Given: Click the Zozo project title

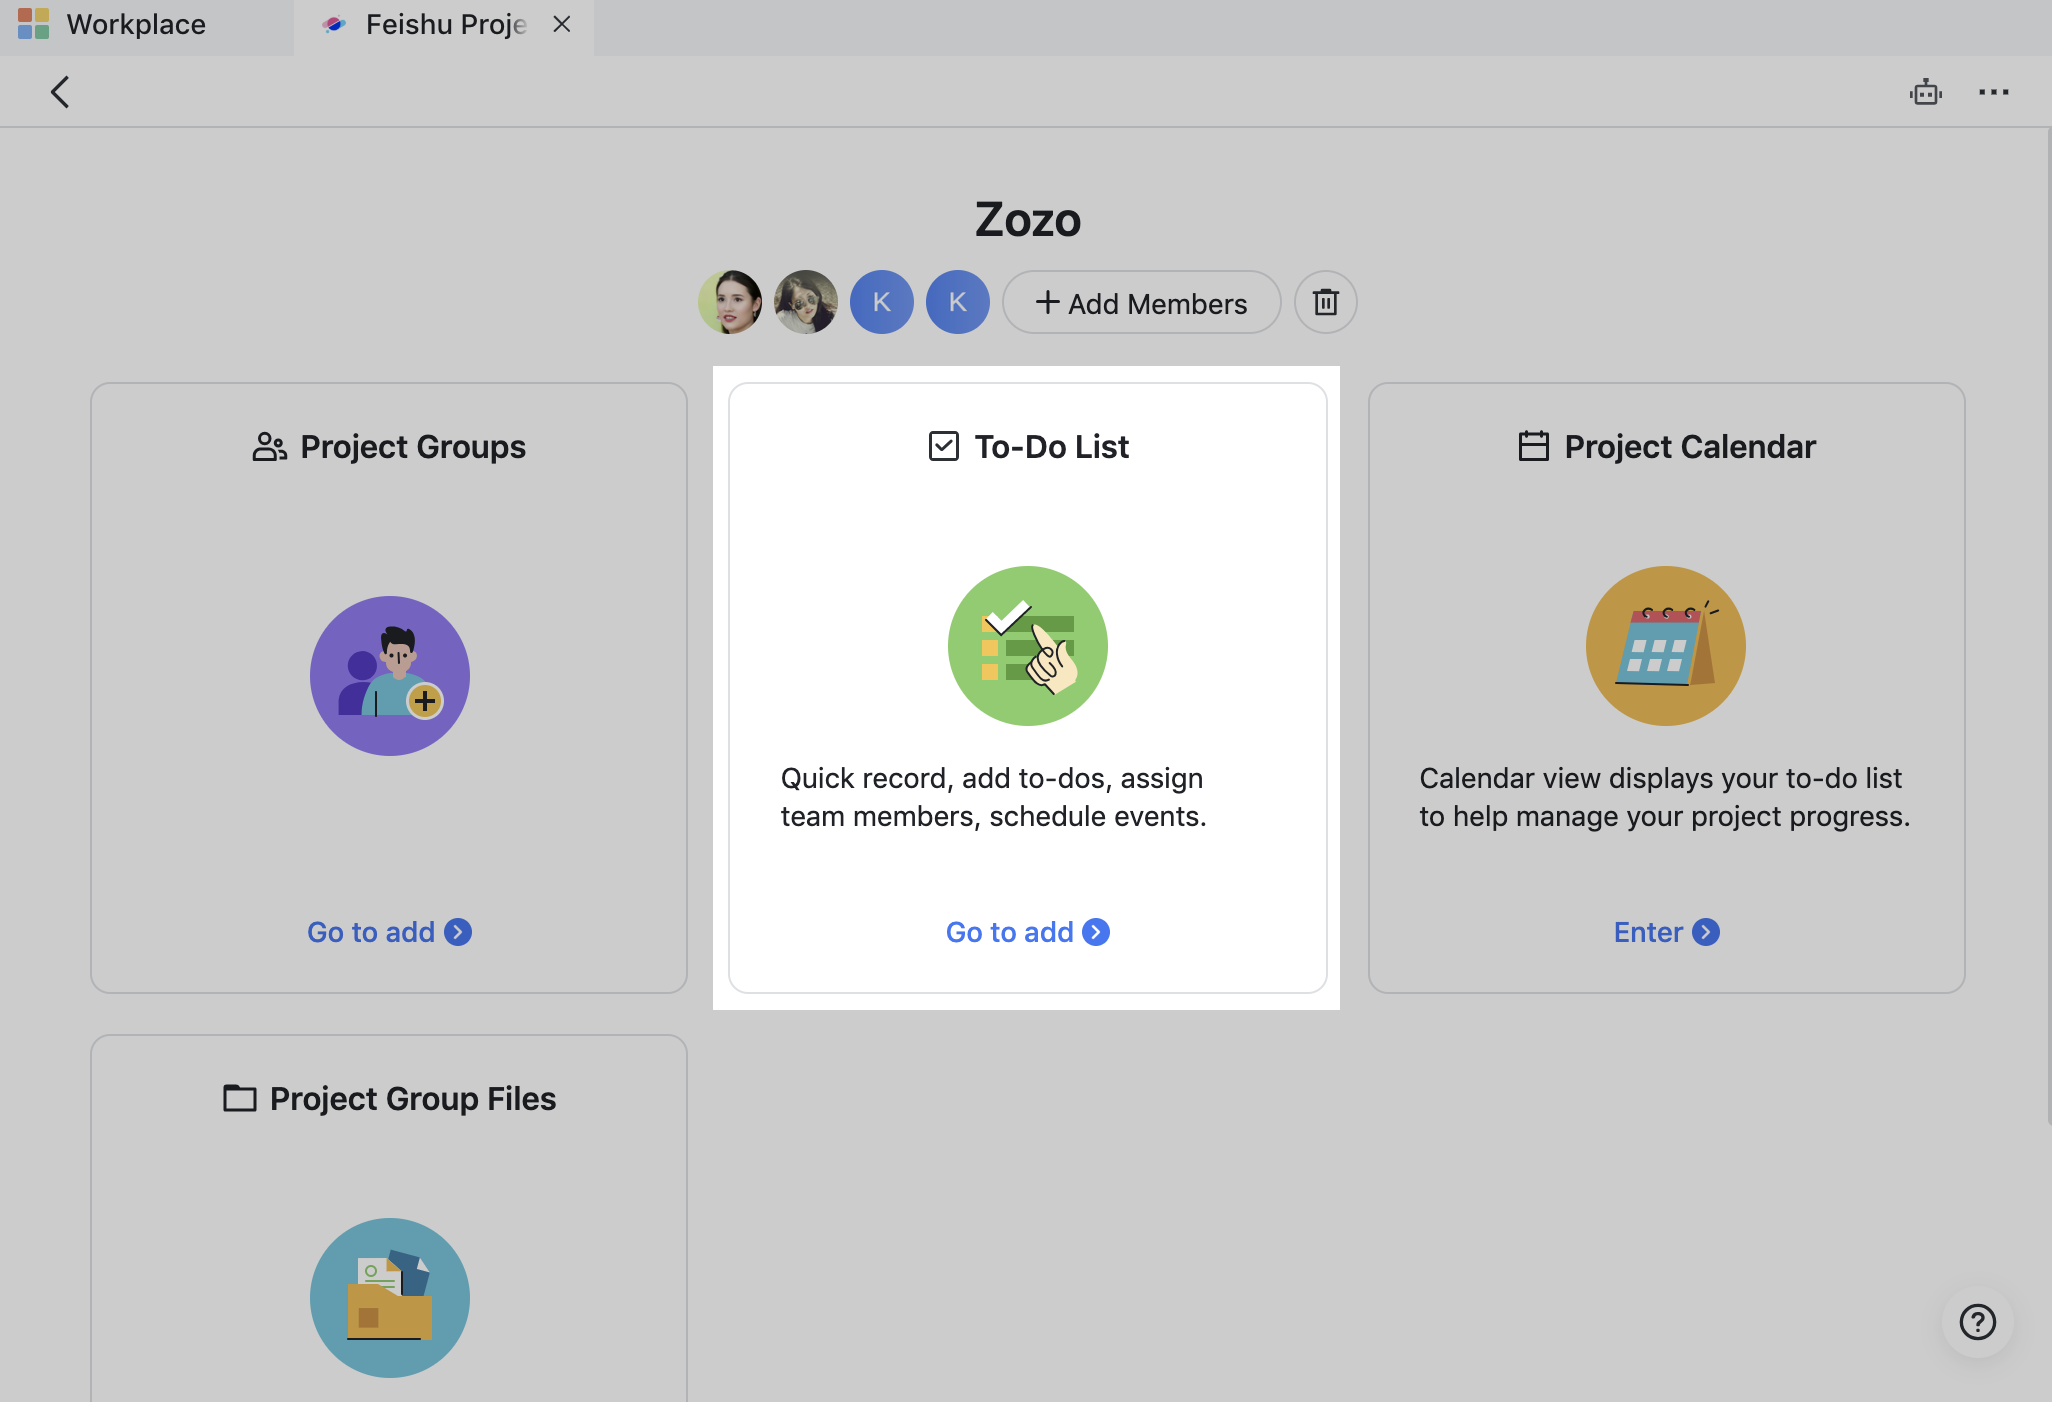Looking at the screenshot, I should (x=1028, y=219).
